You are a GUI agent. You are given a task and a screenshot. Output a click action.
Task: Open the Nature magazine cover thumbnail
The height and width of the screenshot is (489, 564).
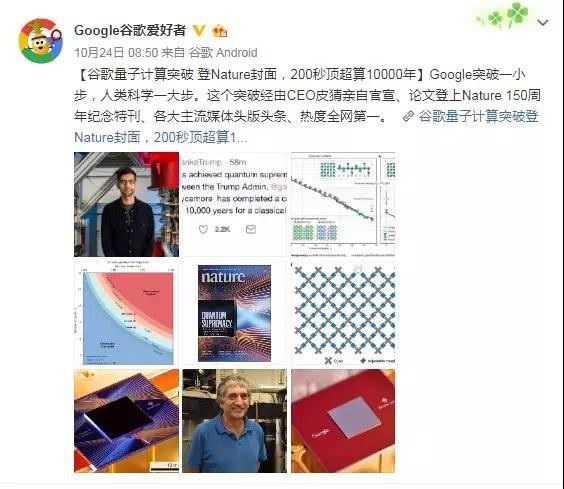[x=235, y=313]
